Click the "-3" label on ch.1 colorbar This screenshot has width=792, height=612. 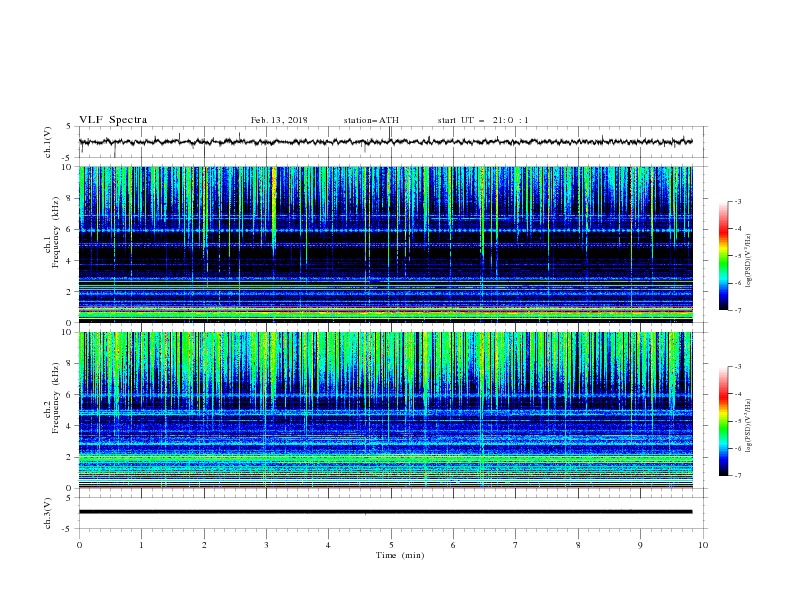[738, 201]
